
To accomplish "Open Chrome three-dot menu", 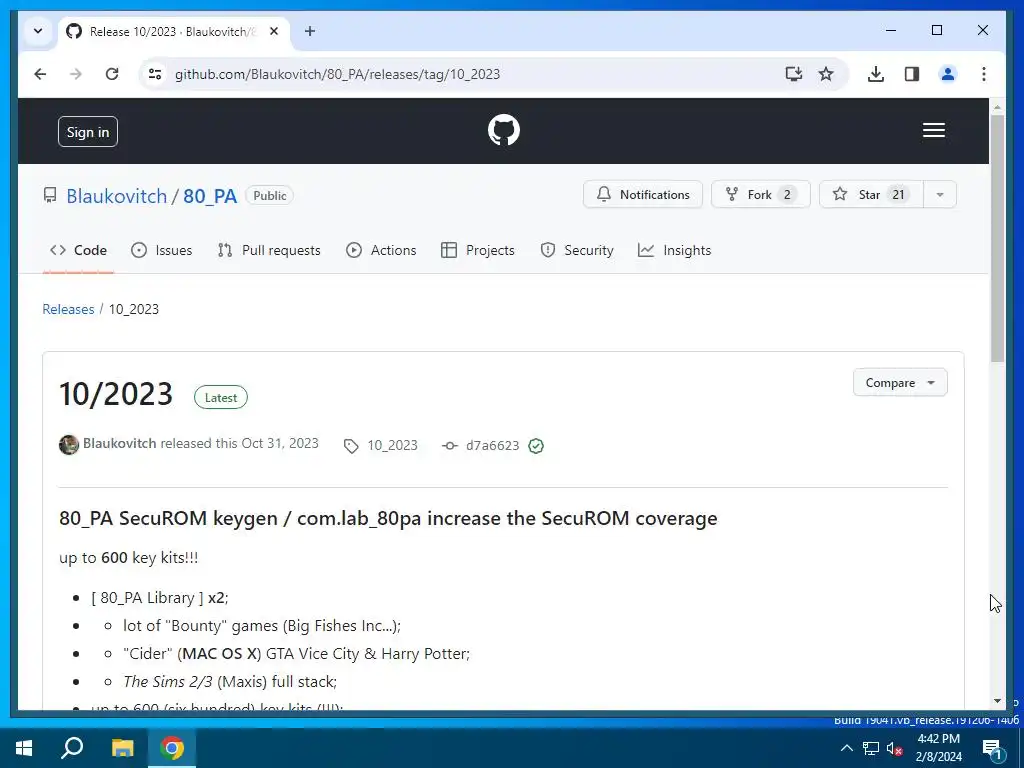I will click(x=984, y=74).
